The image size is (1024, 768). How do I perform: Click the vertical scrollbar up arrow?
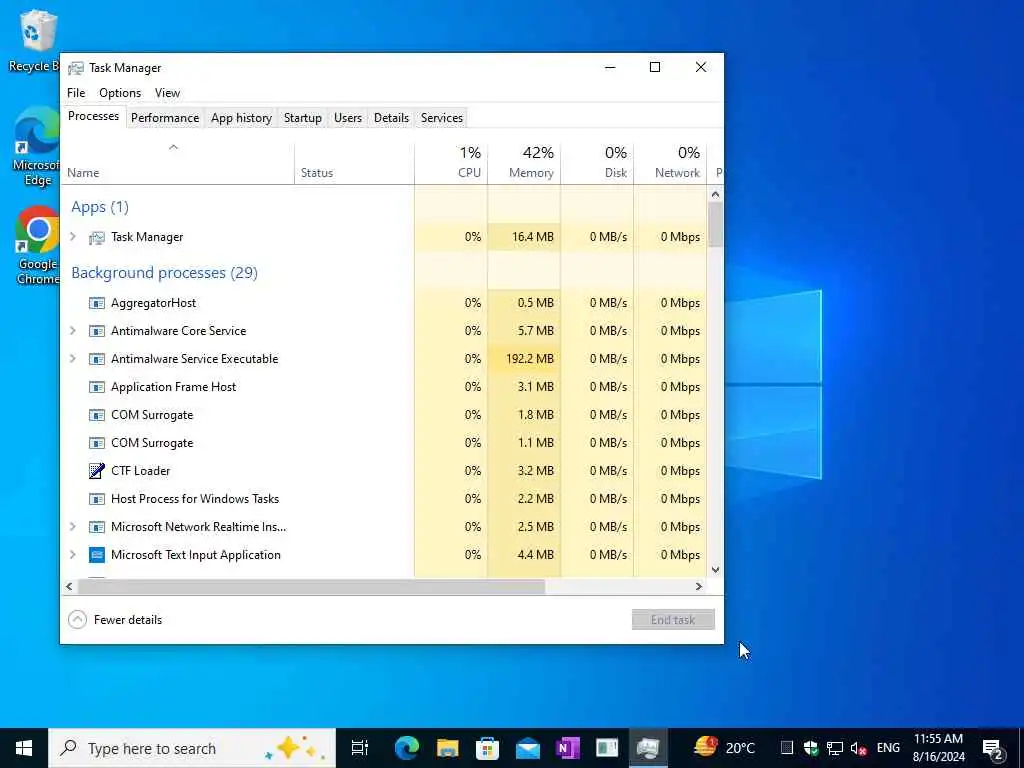(x=715, y=194)
